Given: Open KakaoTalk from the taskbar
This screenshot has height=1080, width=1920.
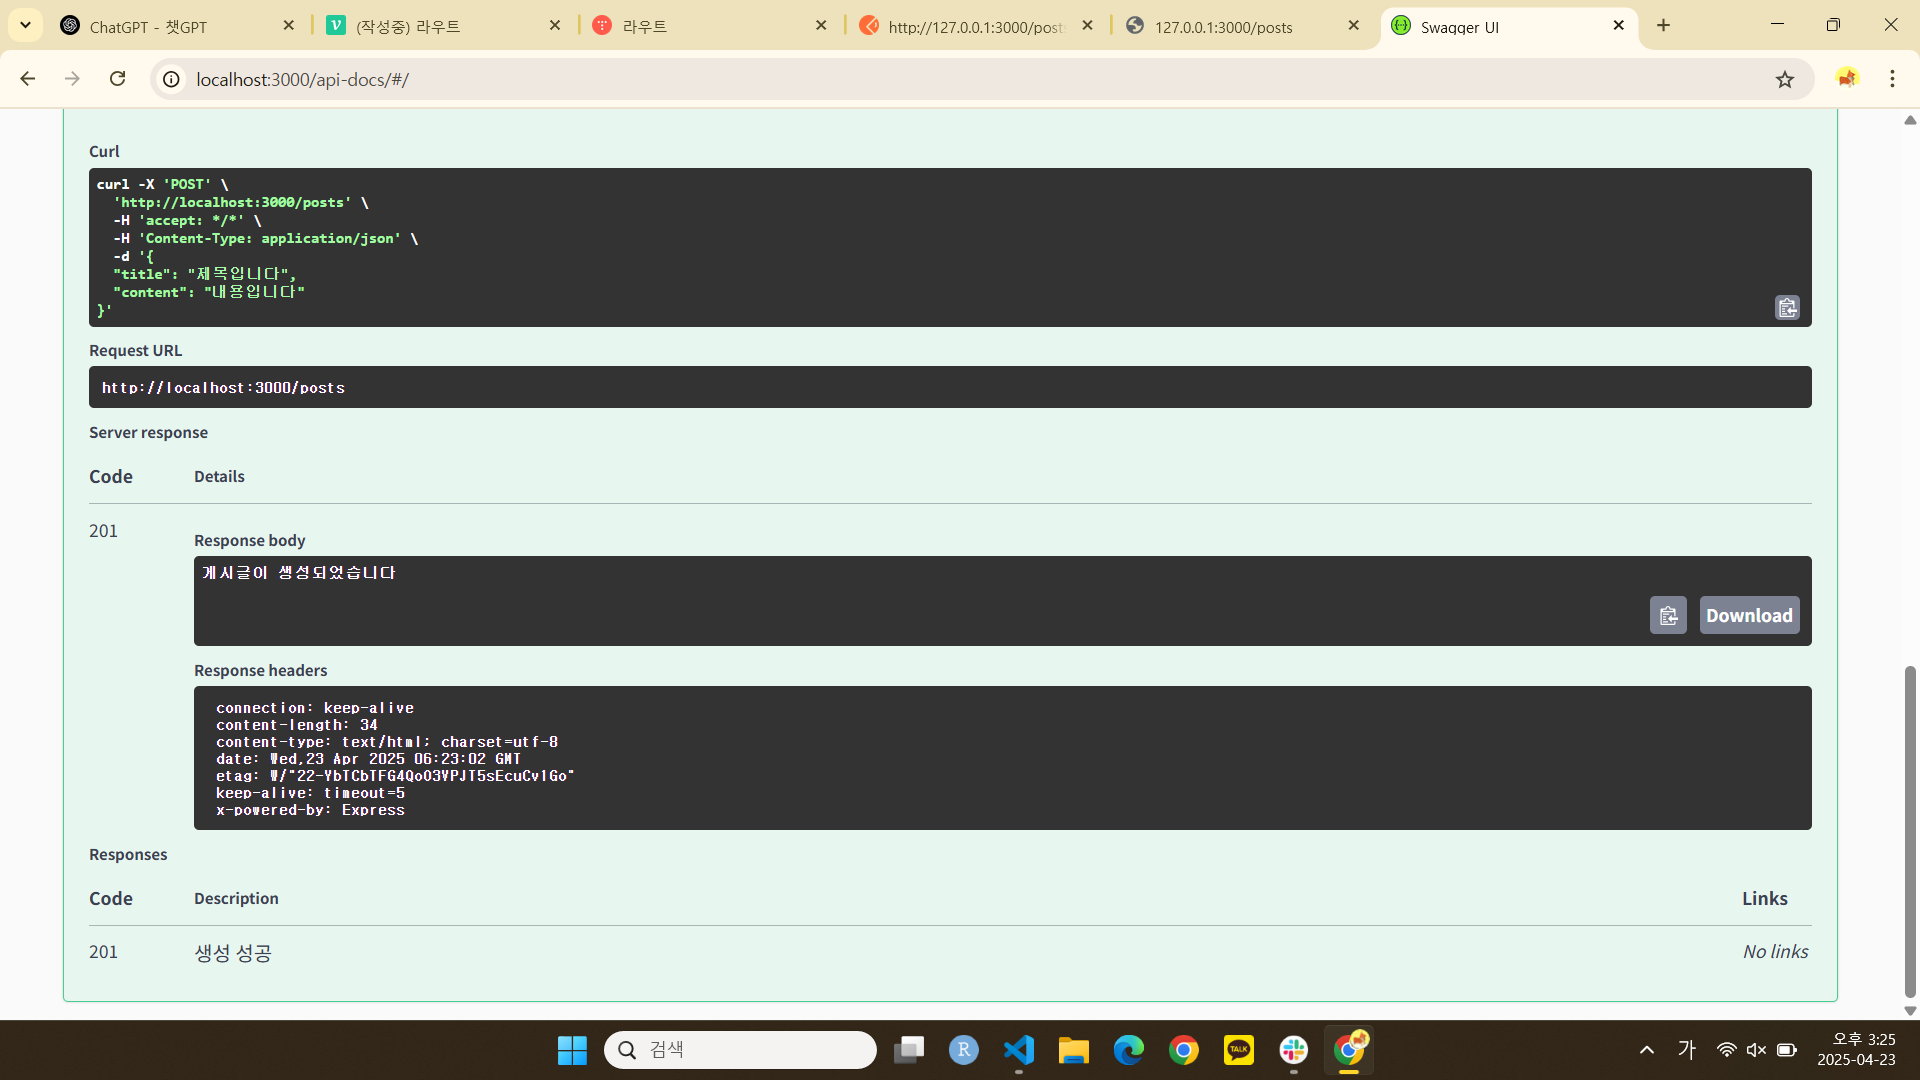Looking at the screenshot, I should pyautogui.click(x=1238, y=1049).
